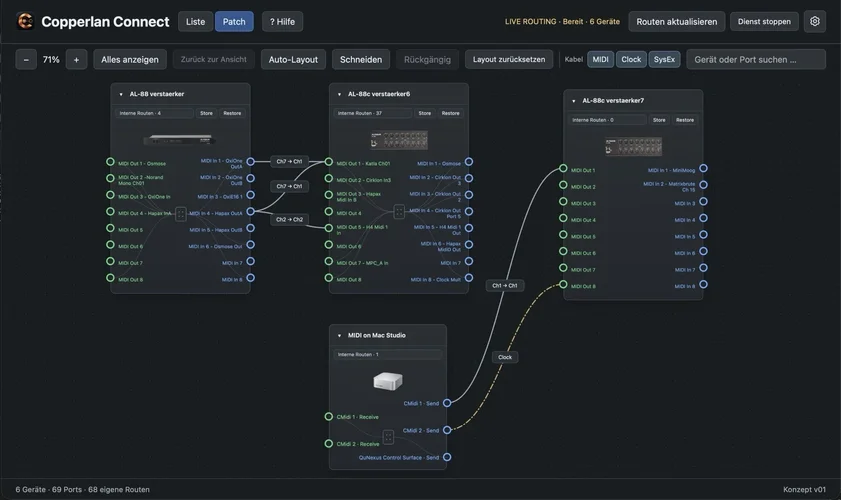This screenshot has height=500, width=841.
Task: Click Store on AL-88c verstaerker7
Action: pos(659,120)
